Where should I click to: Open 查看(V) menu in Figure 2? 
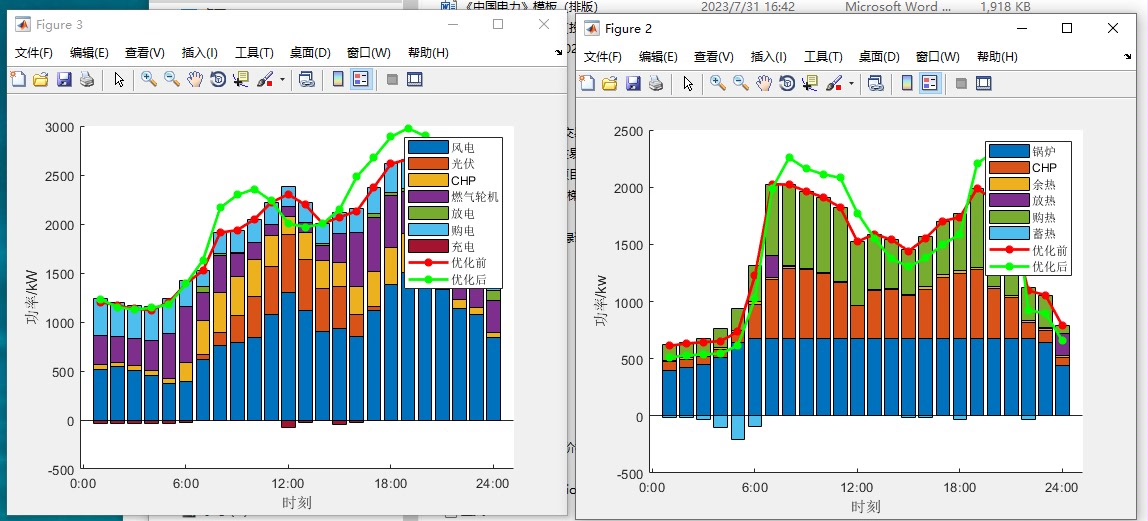713,57
